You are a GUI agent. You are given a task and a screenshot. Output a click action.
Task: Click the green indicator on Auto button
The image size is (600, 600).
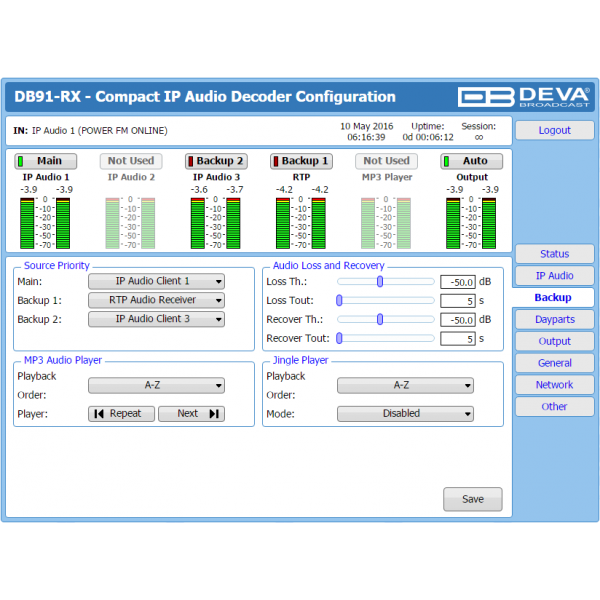click(x=446, y=161)
